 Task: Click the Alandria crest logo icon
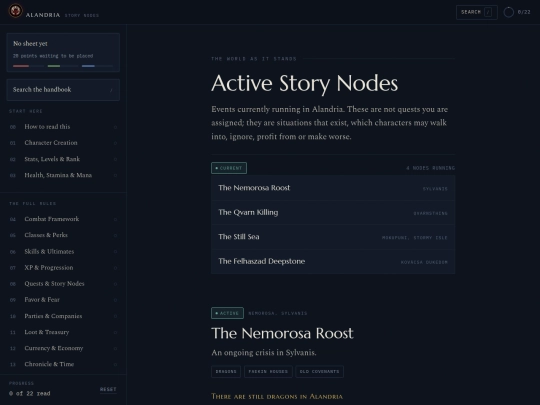15,11
